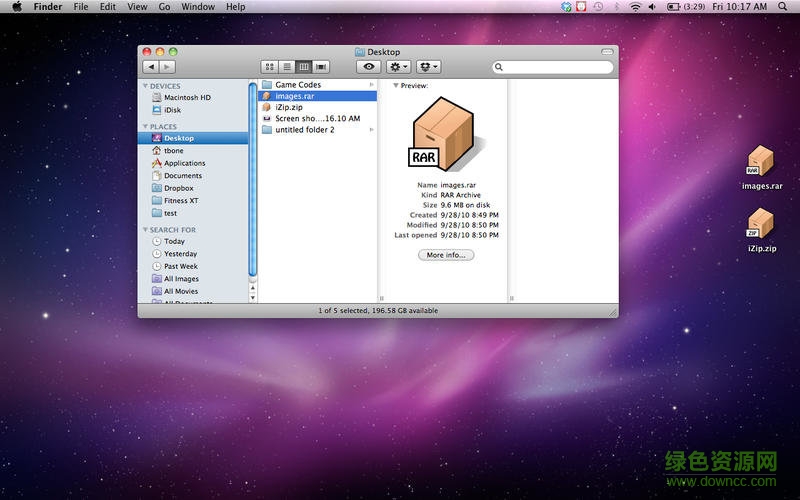Open the Action gear menu
800x500 pixels.
point(399,67)
